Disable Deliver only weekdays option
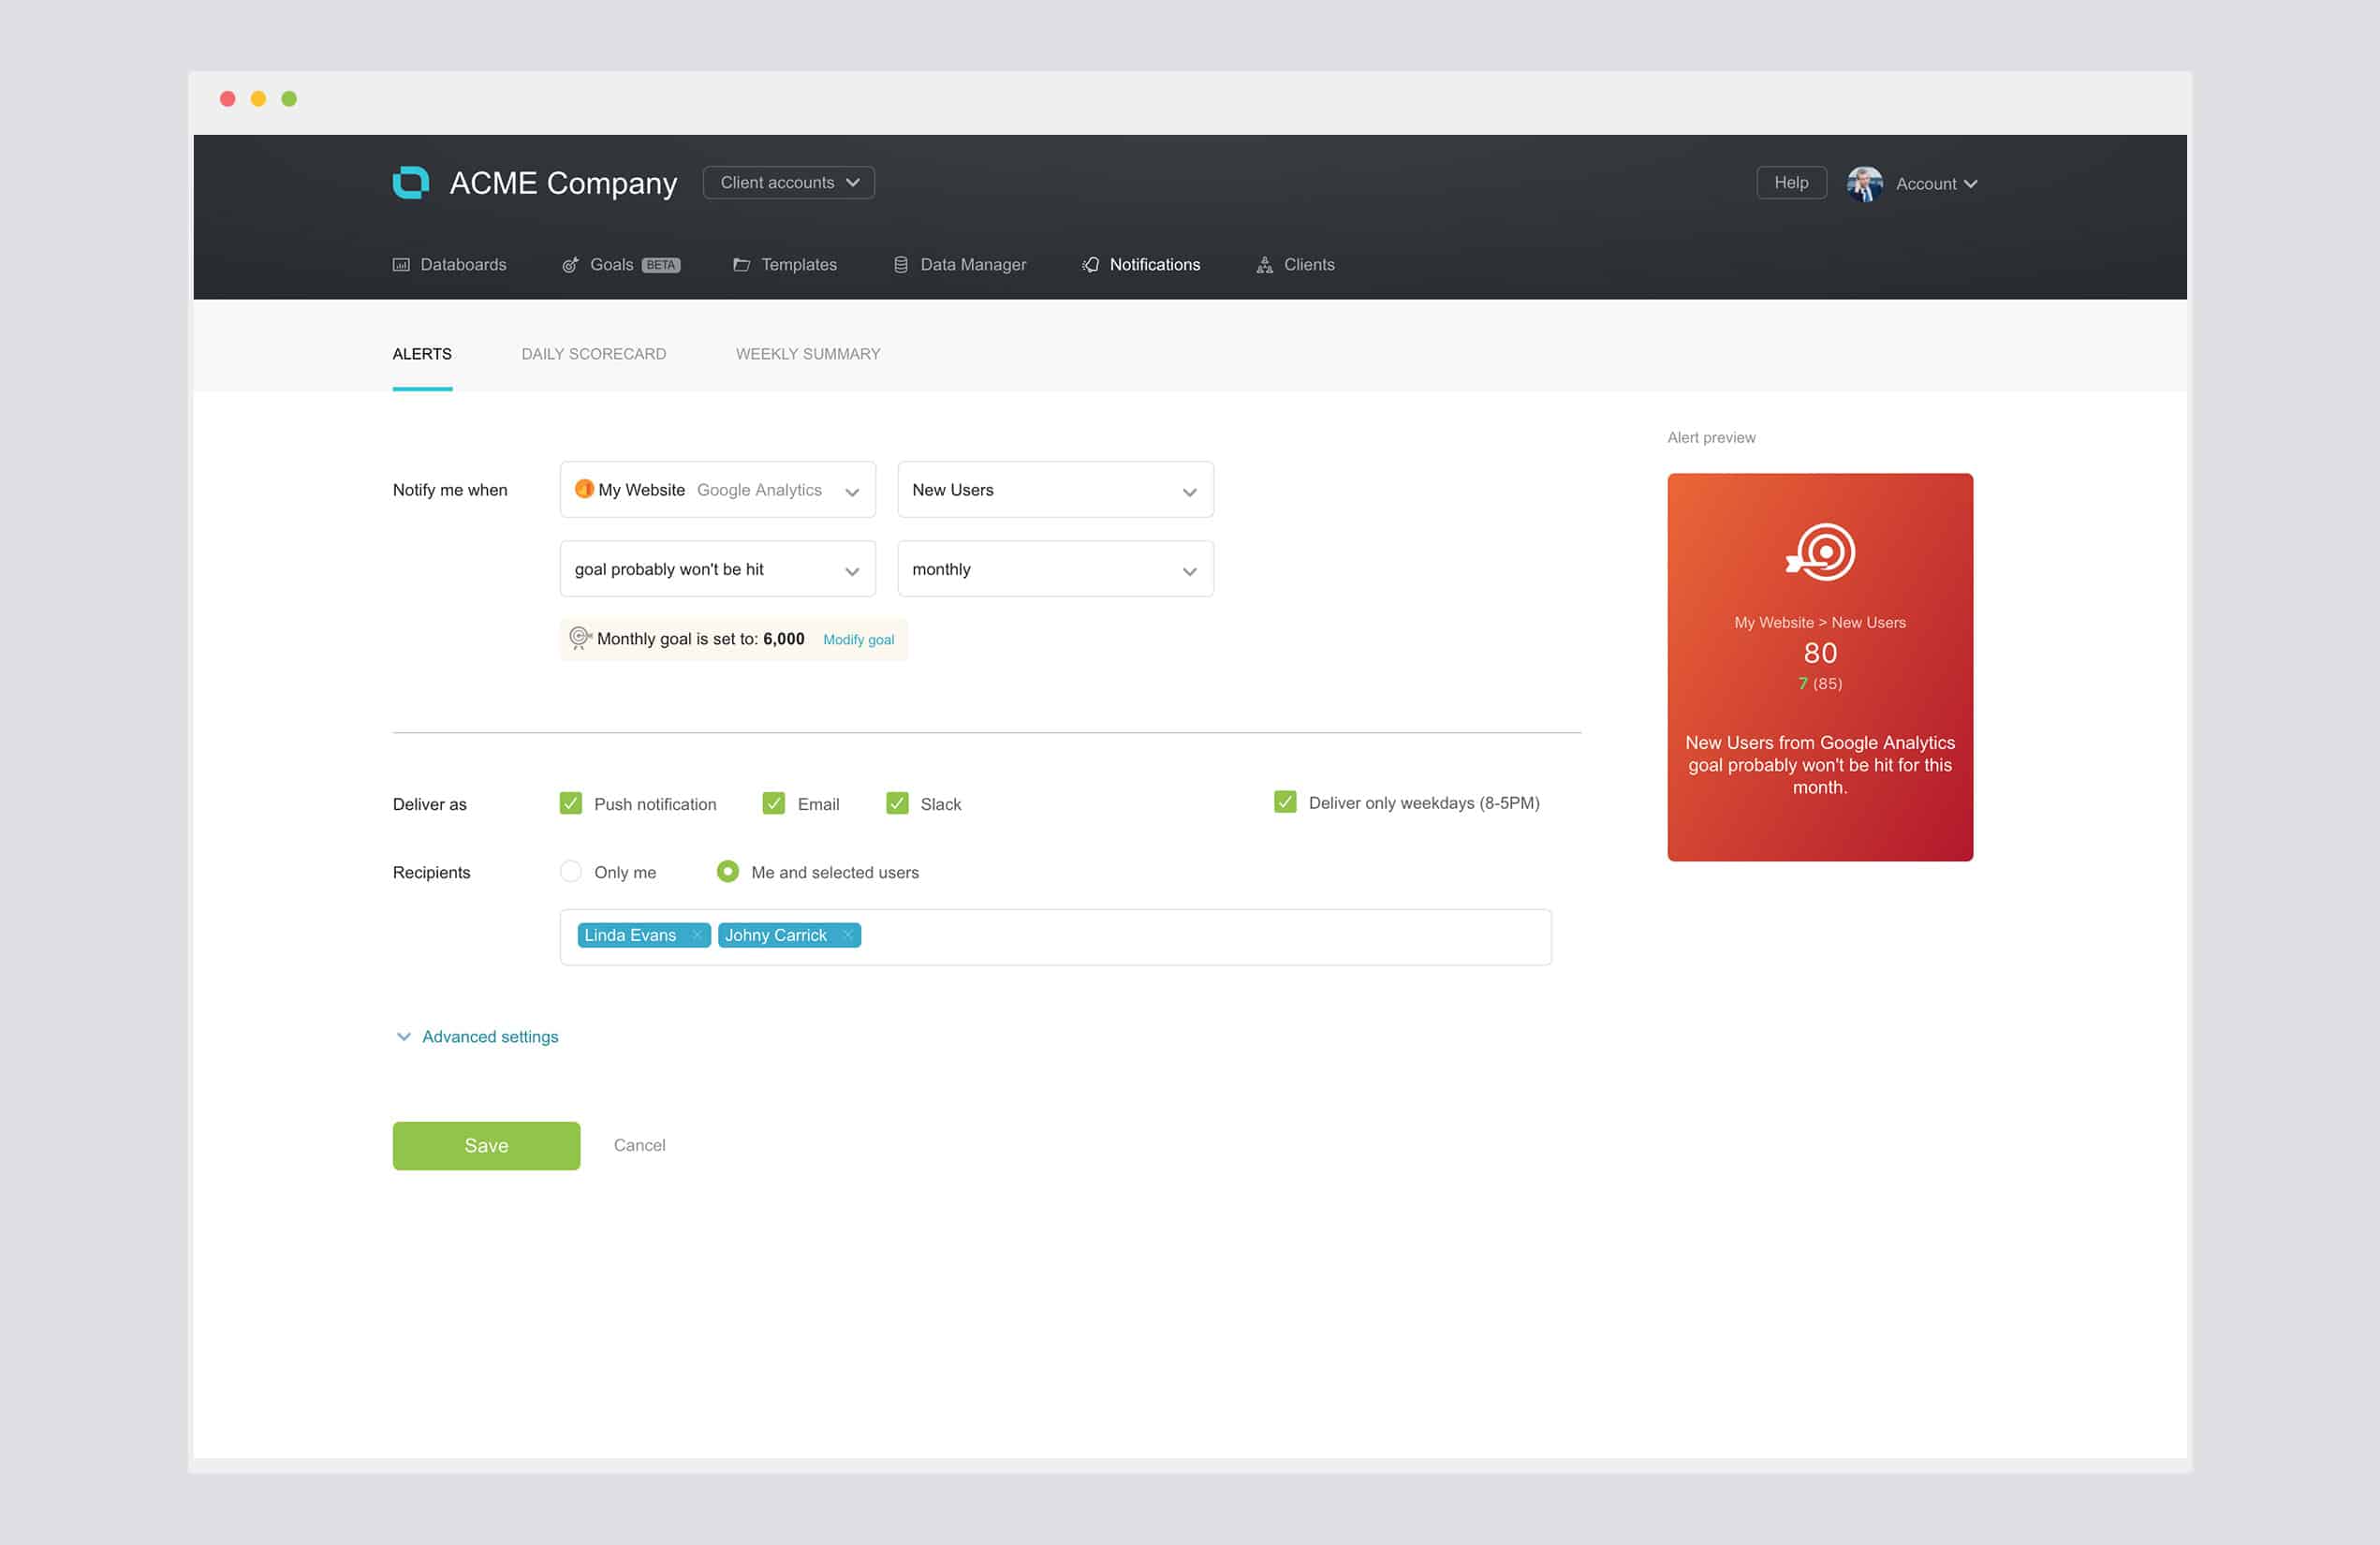This screenshot has height=1545, width=2380. [1285, 802]
